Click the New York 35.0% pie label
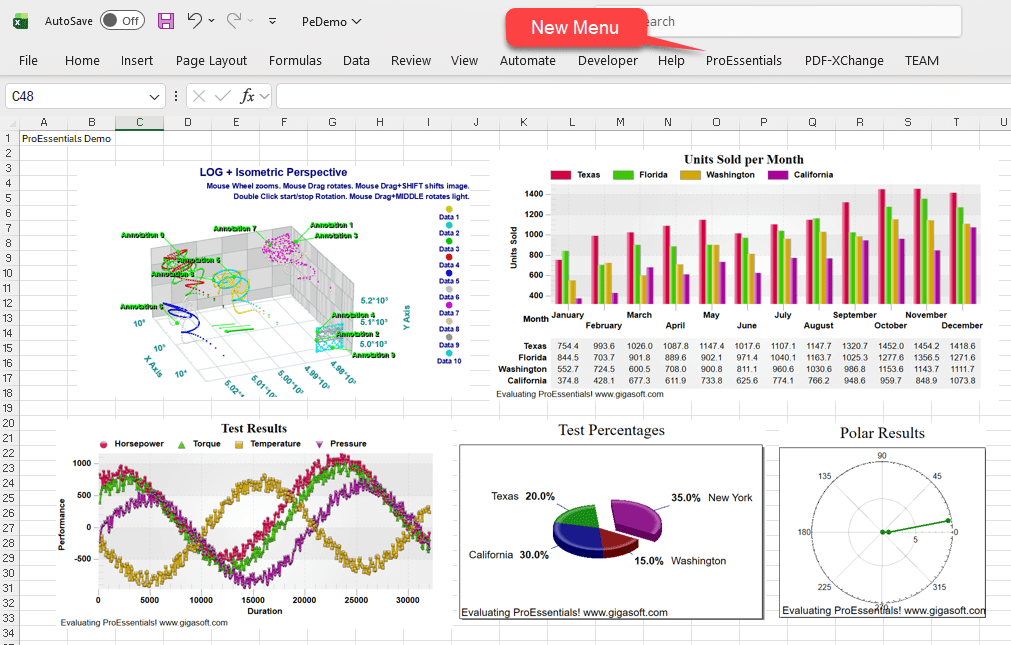The image size is (1011, 645). click(711, 497)
